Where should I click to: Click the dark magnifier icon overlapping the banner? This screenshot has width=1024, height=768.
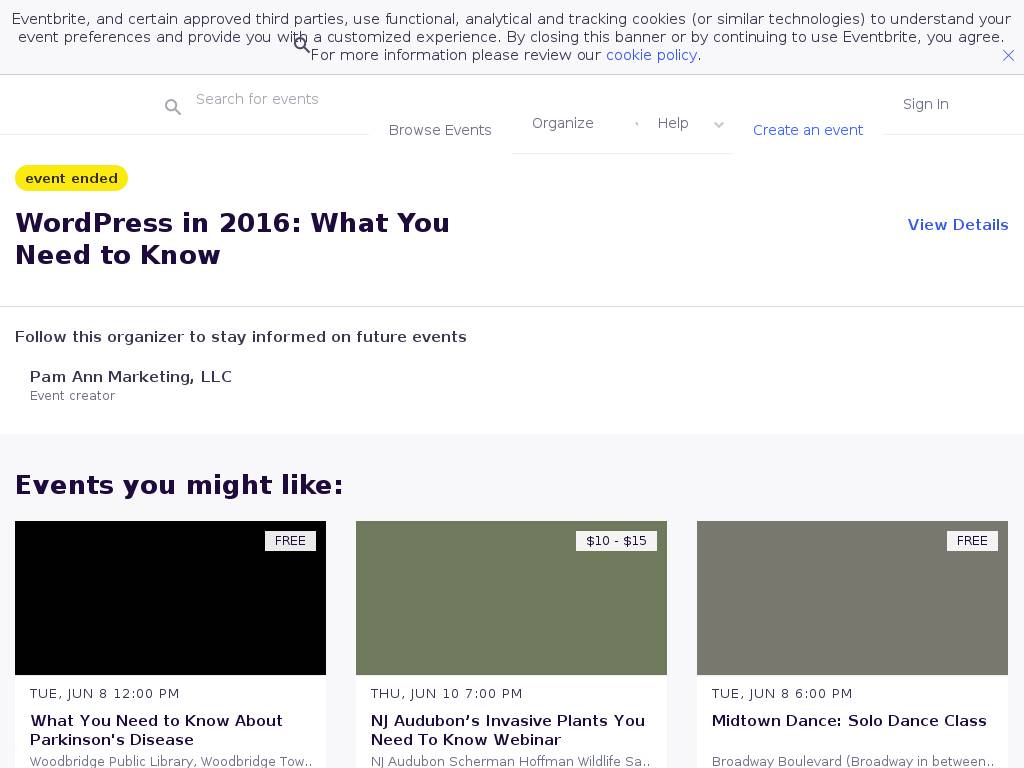[302, 44]
